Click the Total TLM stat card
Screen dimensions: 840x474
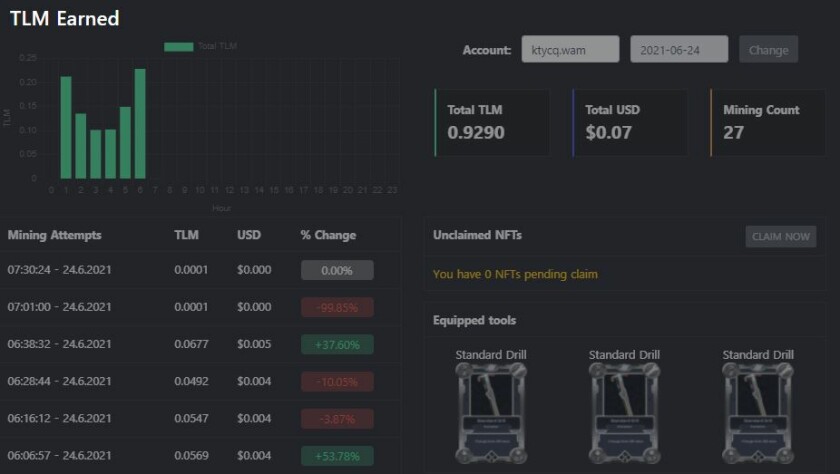(x=492, y=122)
